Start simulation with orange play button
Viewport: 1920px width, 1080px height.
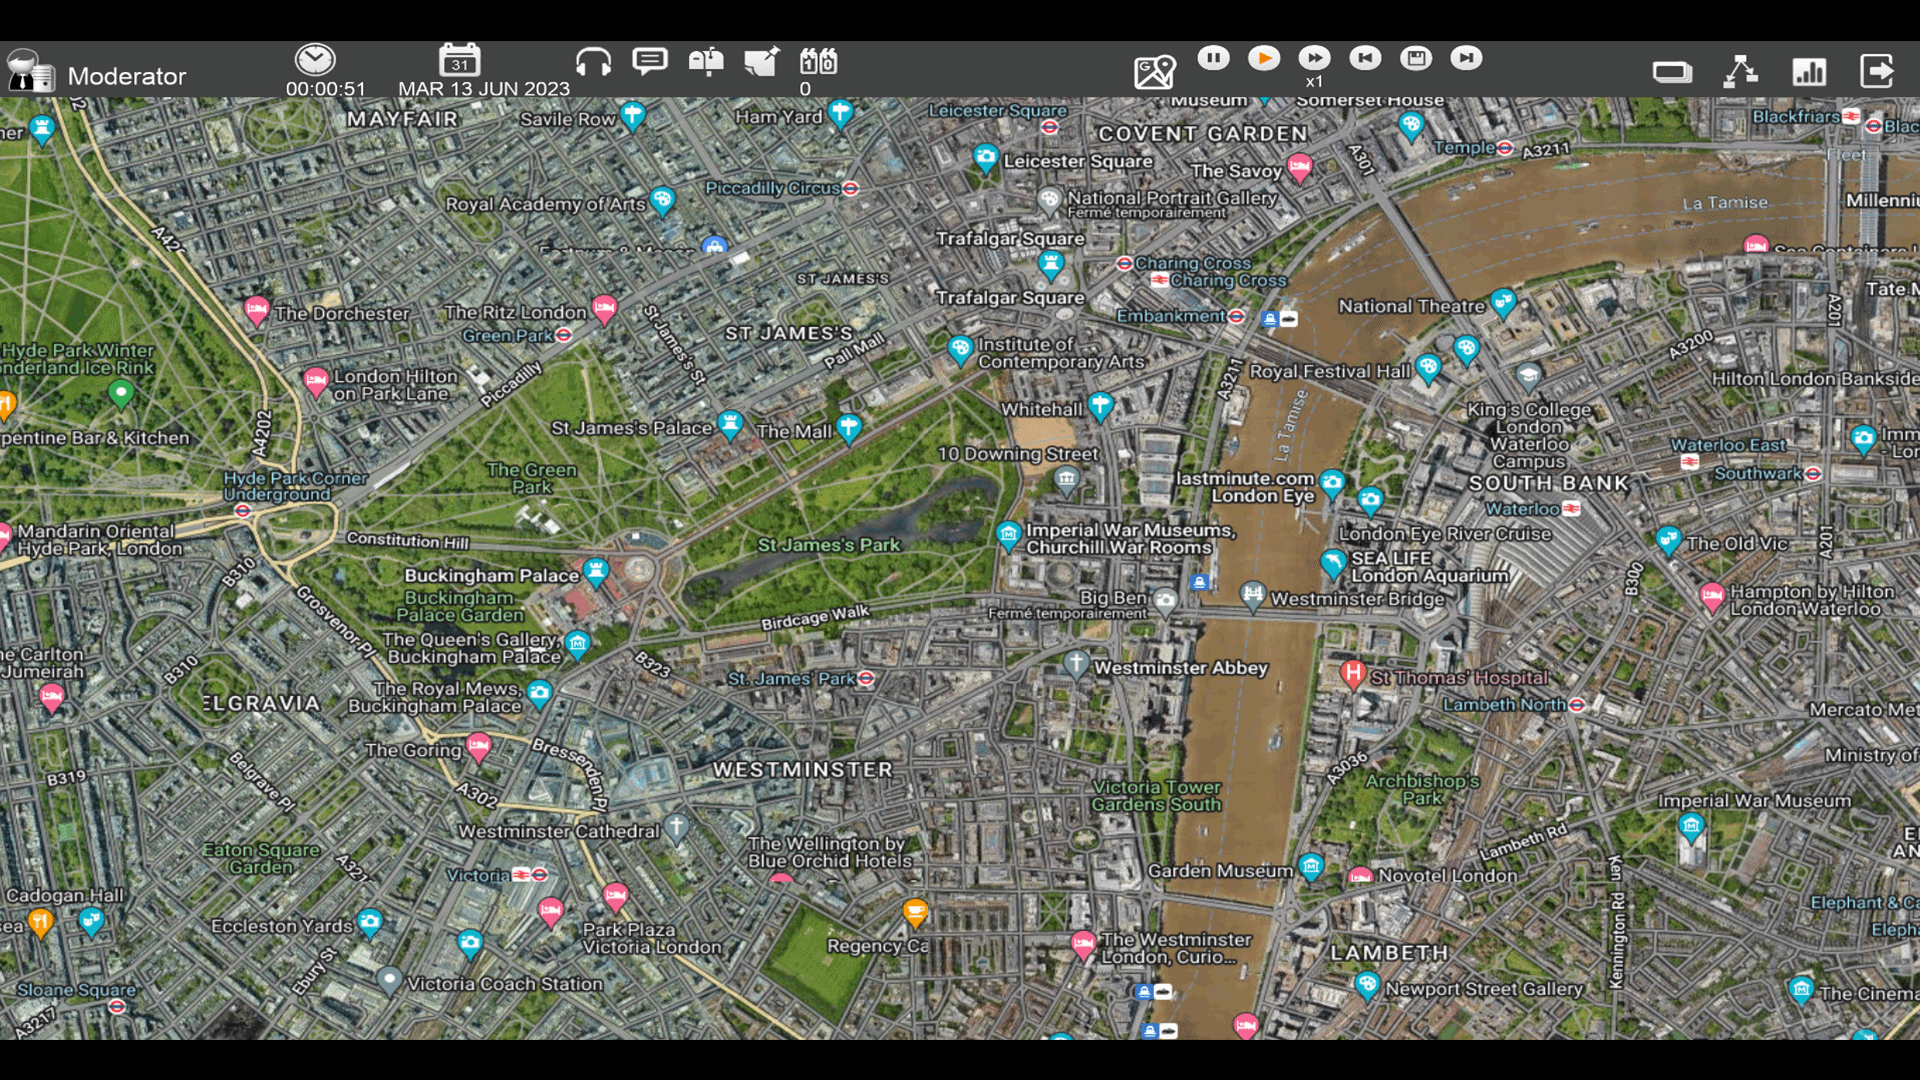pyautogui.click(x=1264, y=58)
